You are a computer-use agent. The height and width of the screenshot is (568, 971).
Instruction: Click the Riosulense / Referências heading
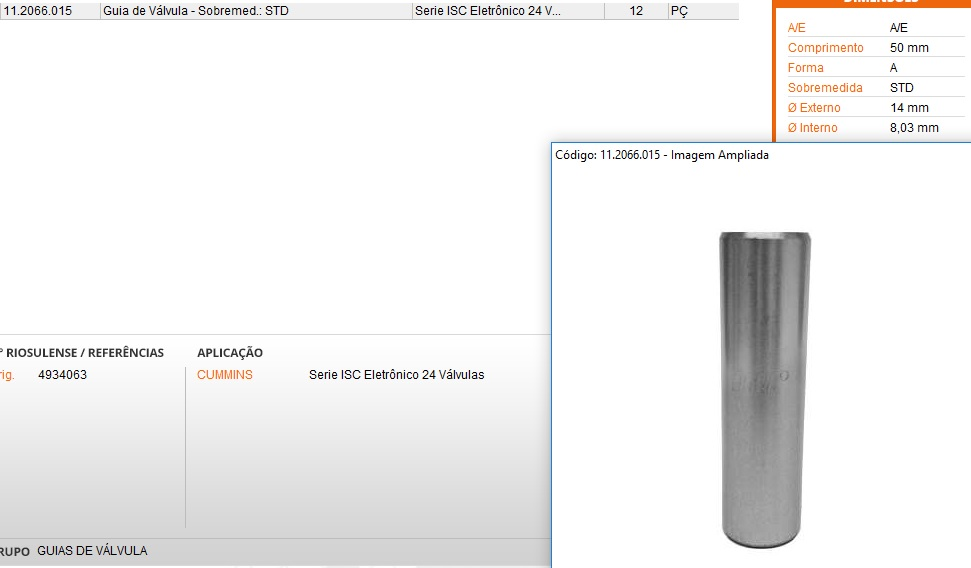click(84, 353)
